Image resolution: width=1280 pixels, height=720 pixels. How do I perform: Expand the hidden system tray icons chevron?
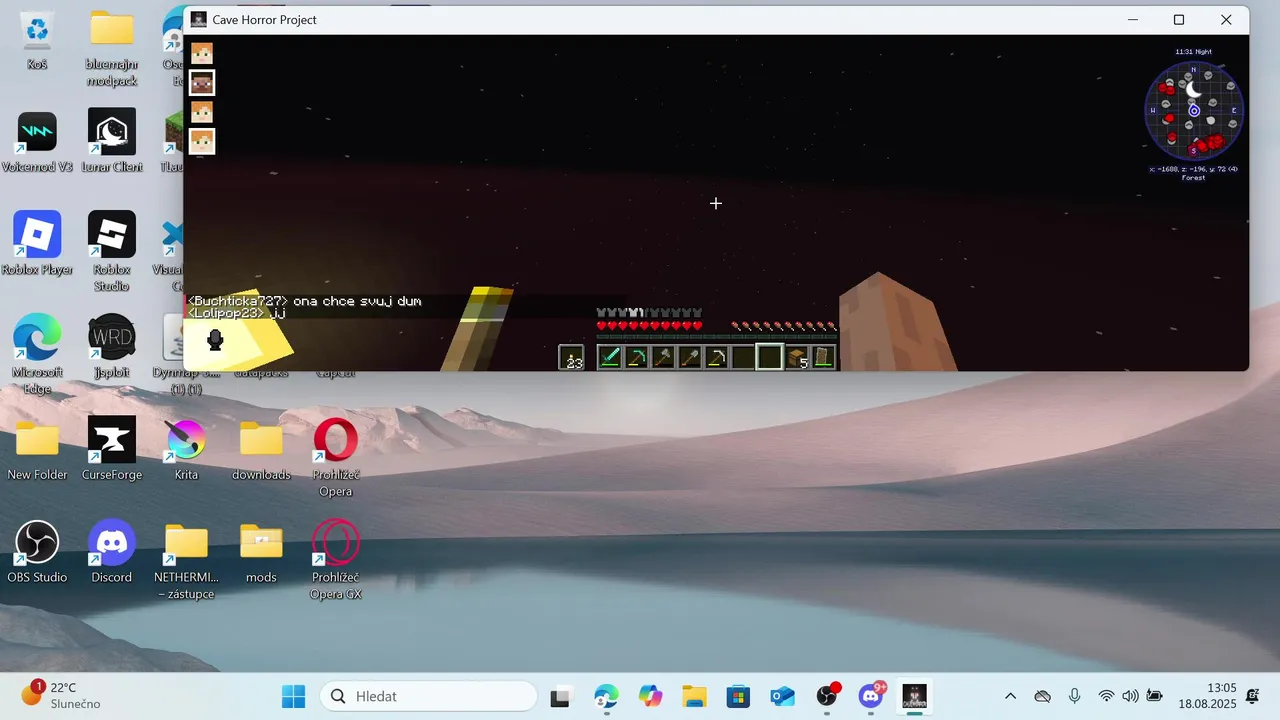coord(1010,696)
